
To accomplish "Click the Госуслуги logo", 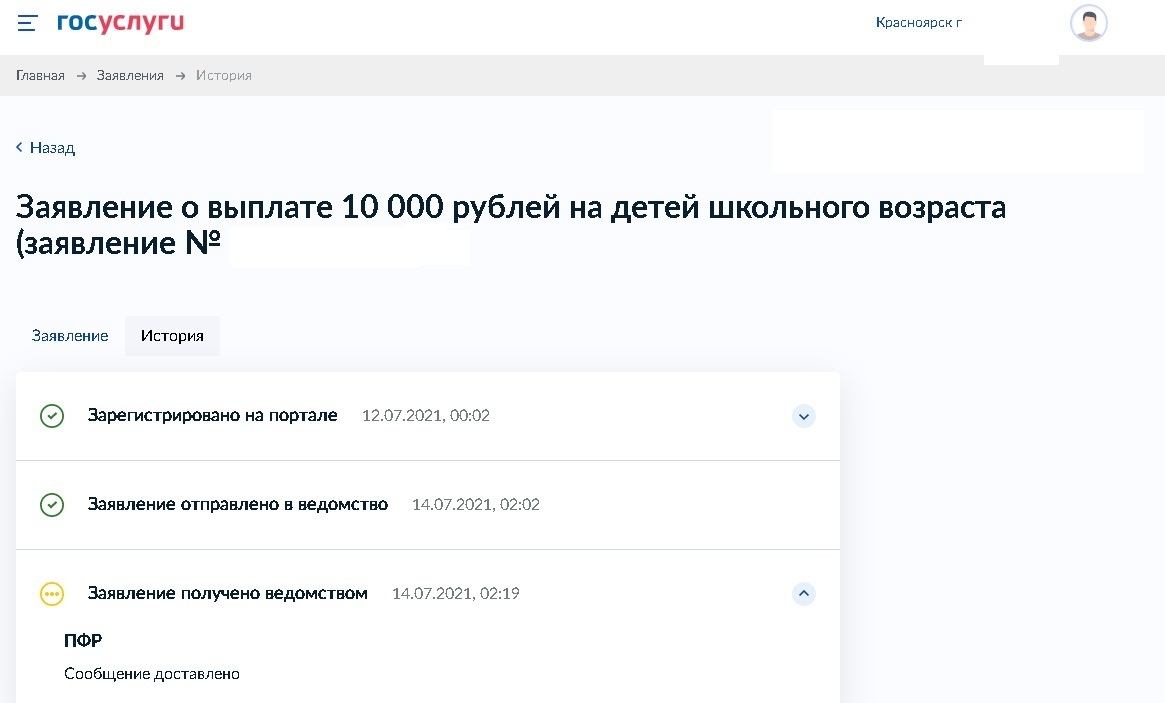I will tap(120, 22).
